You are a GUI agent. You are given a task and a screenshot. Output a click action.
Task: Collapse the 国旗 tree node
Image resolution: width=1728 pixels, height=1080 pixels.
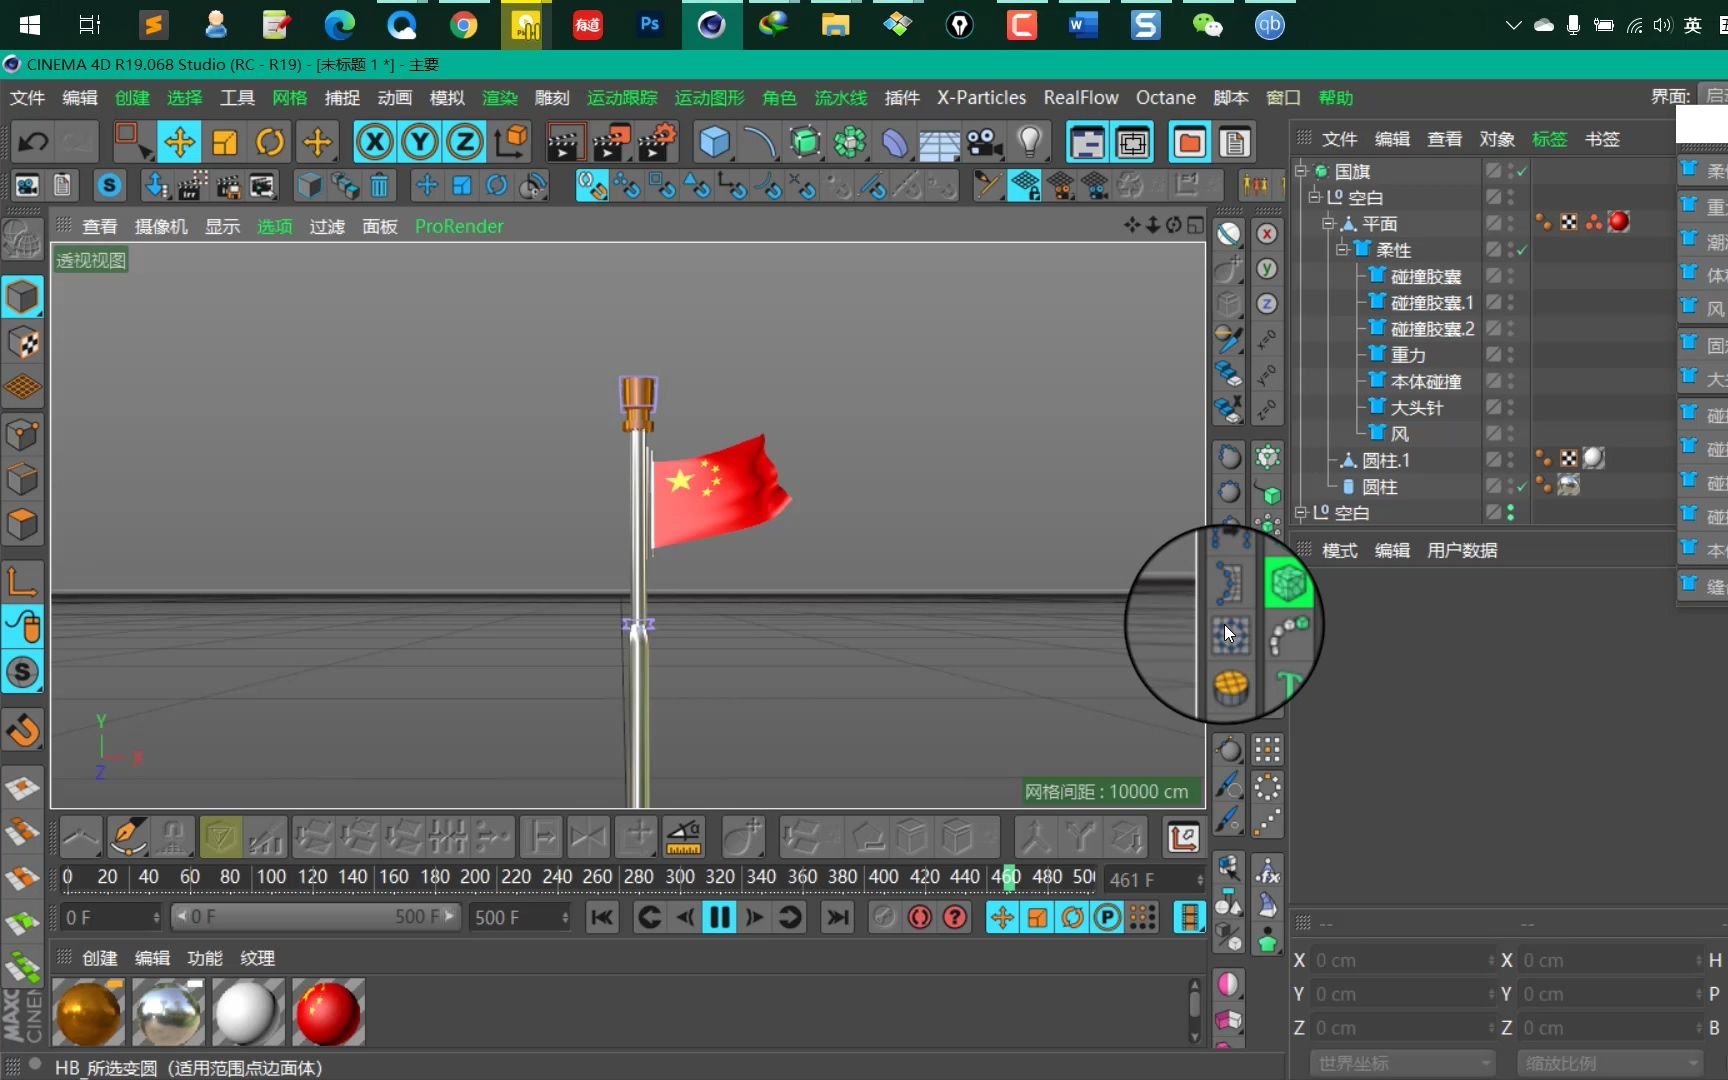click(1301, 170)
